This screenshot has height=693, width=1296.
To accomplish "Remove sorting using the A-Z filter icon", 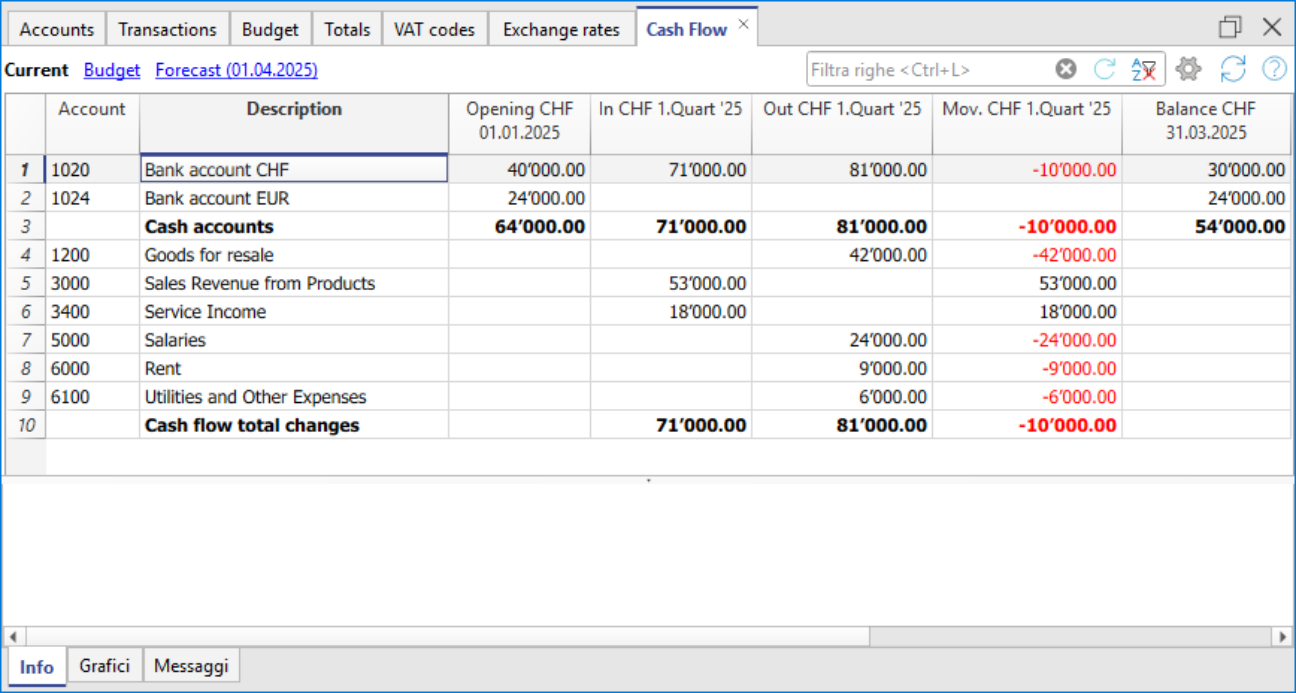I will point(1144,68).
